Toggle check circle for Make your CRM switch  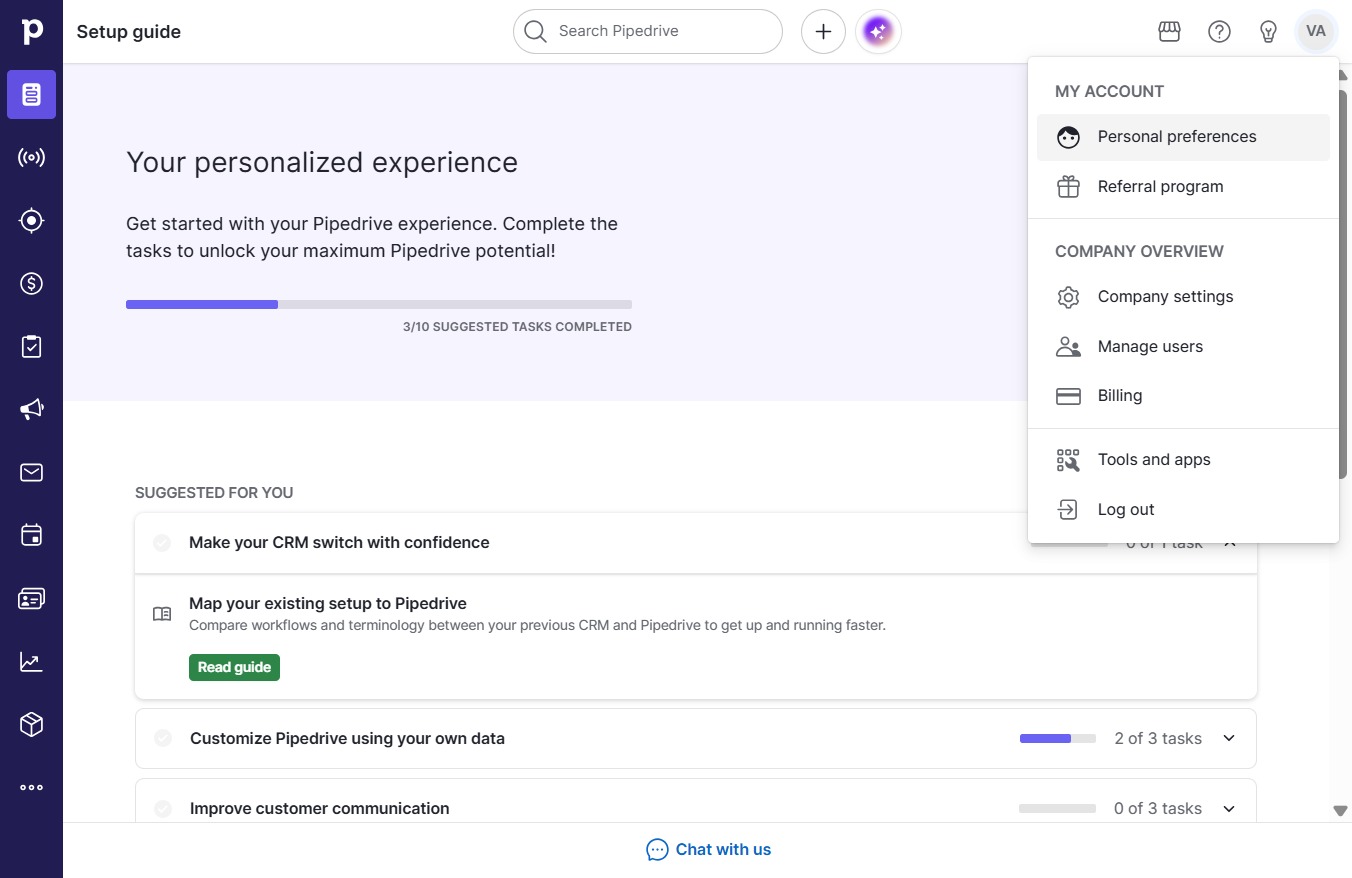coord(162,543)
